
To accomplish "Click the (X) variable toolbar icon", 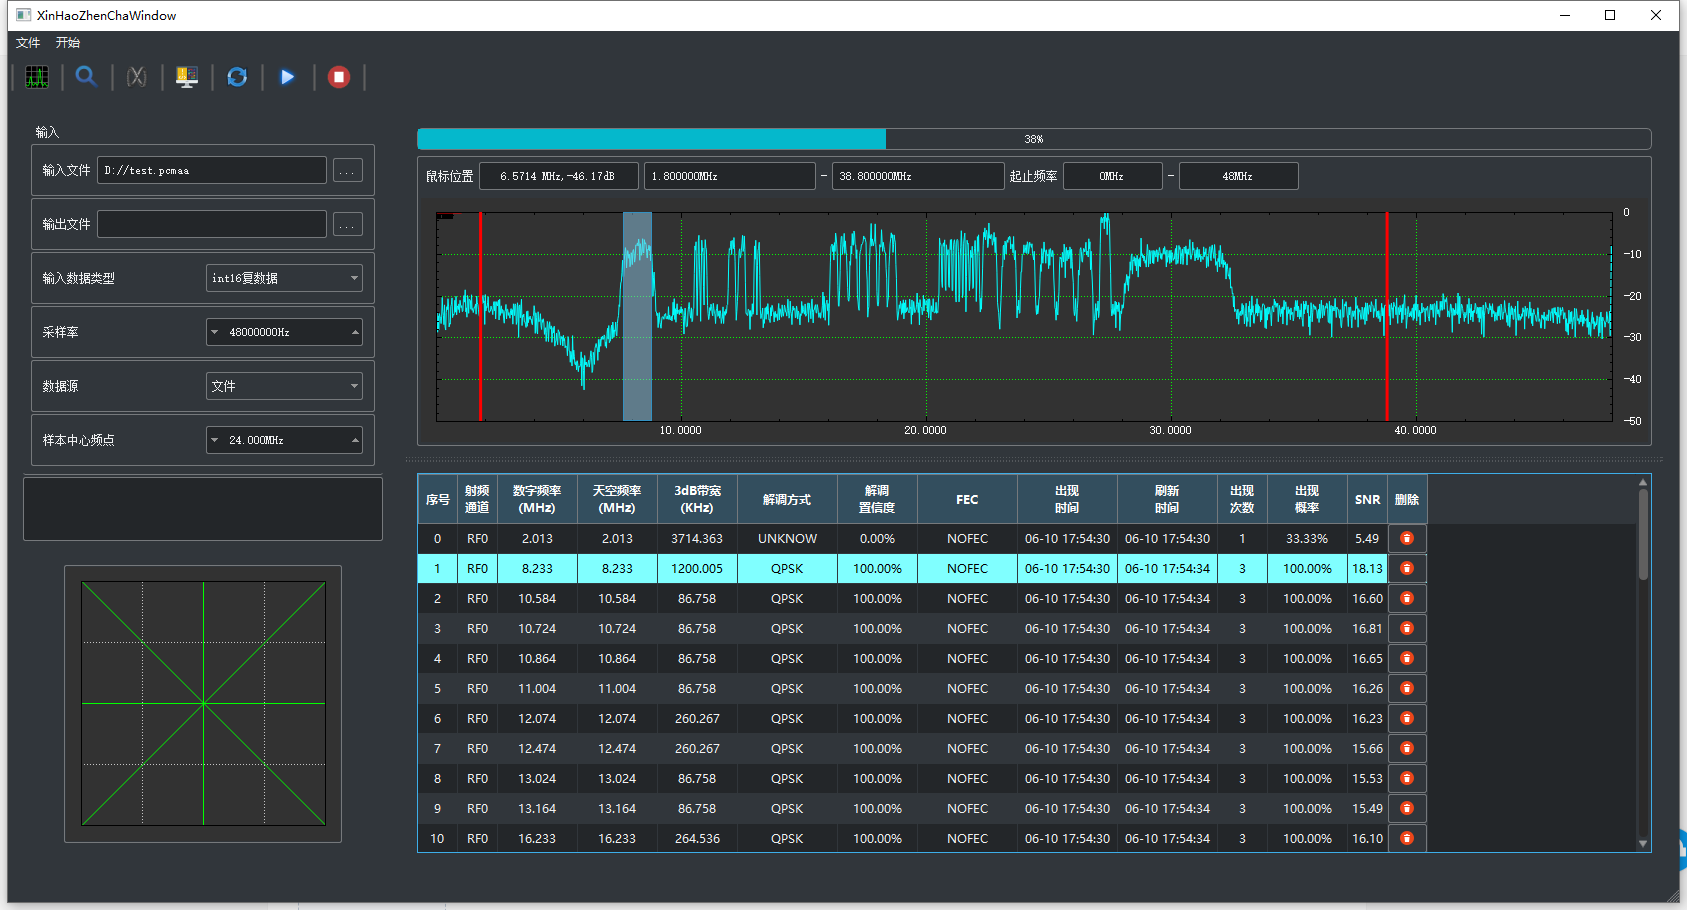I will coord(137,77).
